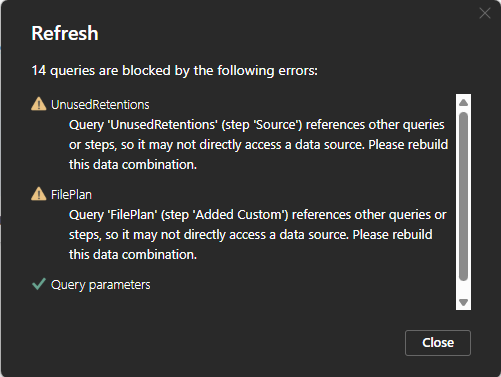The width and height of the screenshot is (501, 377).
Task: Select the FilePlan query name
Action: [x=71, y=195]
